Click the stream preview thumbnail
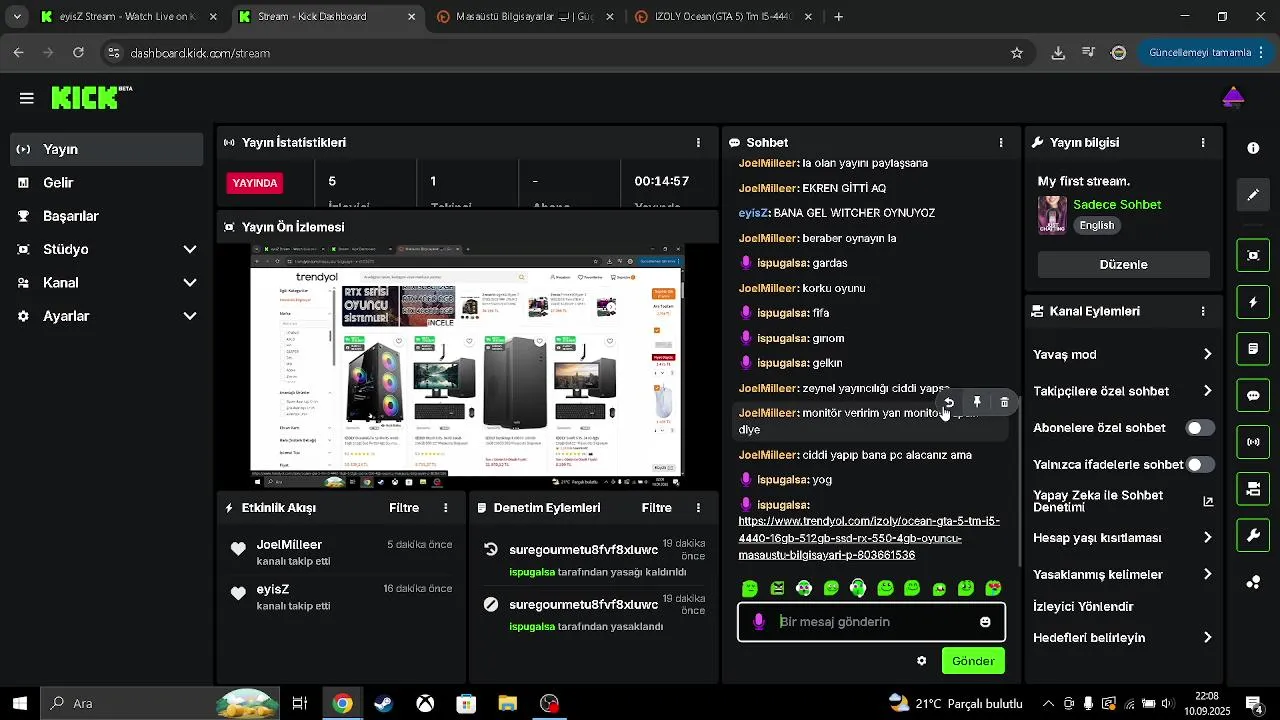Image resolution: width=1280 pixels, height=720 pixels. point(467,365)
